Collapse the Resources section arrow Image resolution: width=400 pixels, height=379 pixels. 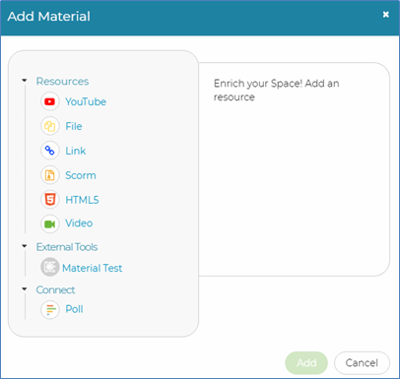click(x=24, y=81)
